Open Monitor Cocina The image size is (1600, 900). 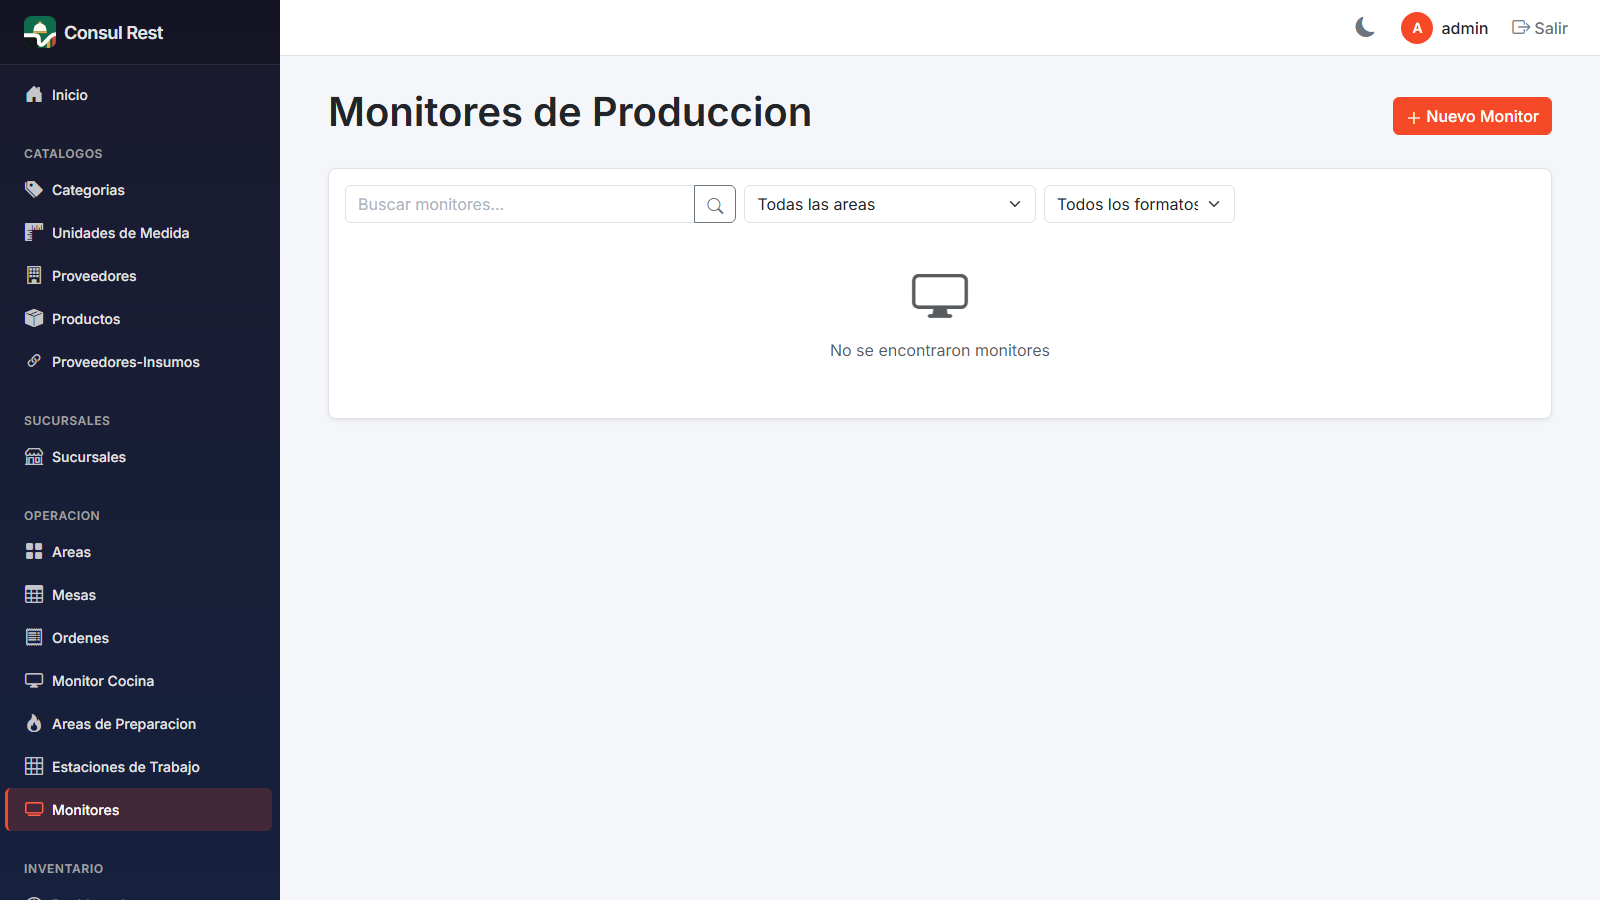[139, 681]
